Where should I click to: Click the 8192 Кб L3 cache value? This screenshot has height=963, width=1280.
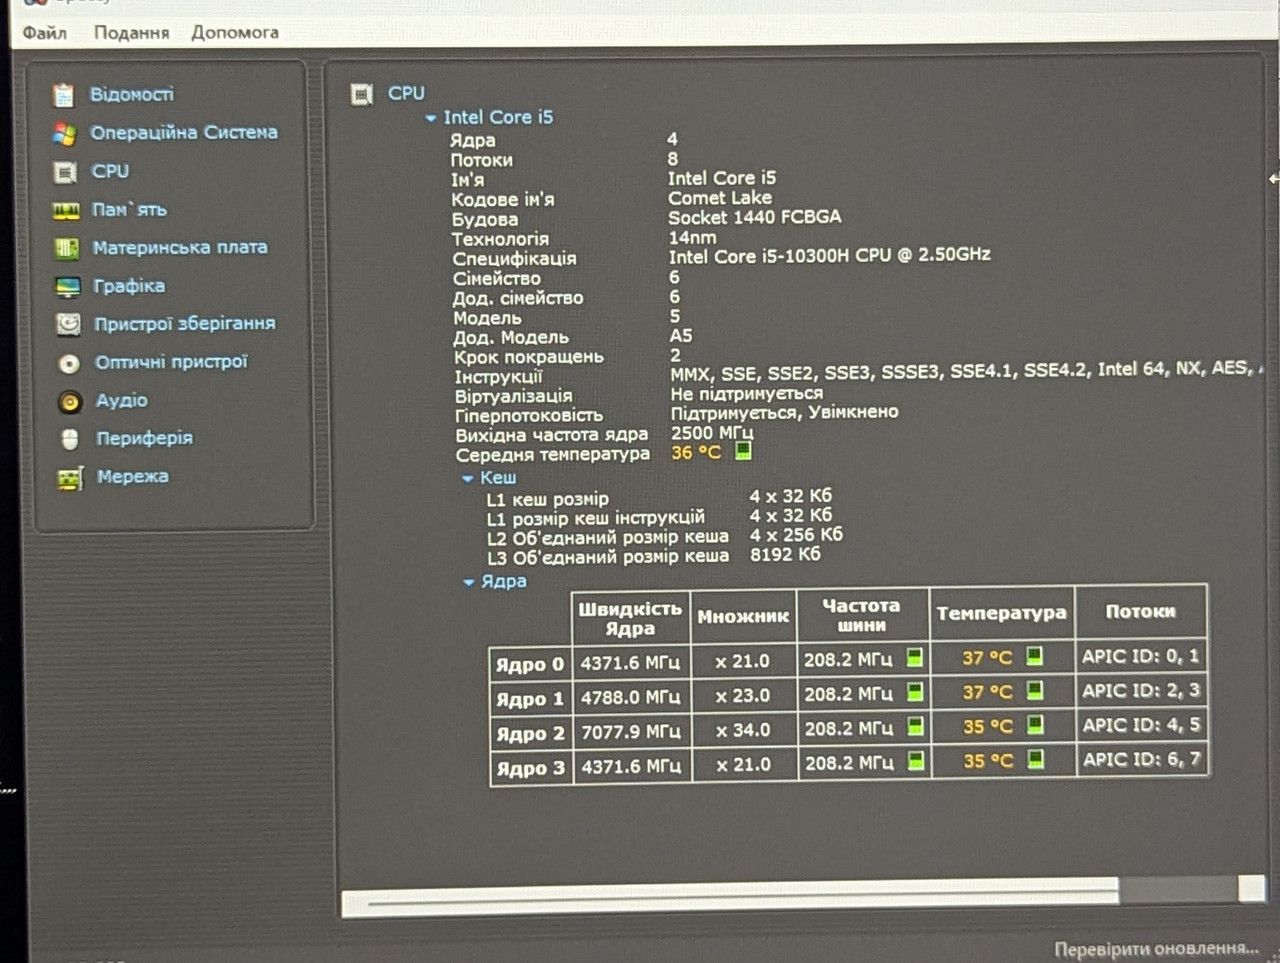tap(786, 554)
